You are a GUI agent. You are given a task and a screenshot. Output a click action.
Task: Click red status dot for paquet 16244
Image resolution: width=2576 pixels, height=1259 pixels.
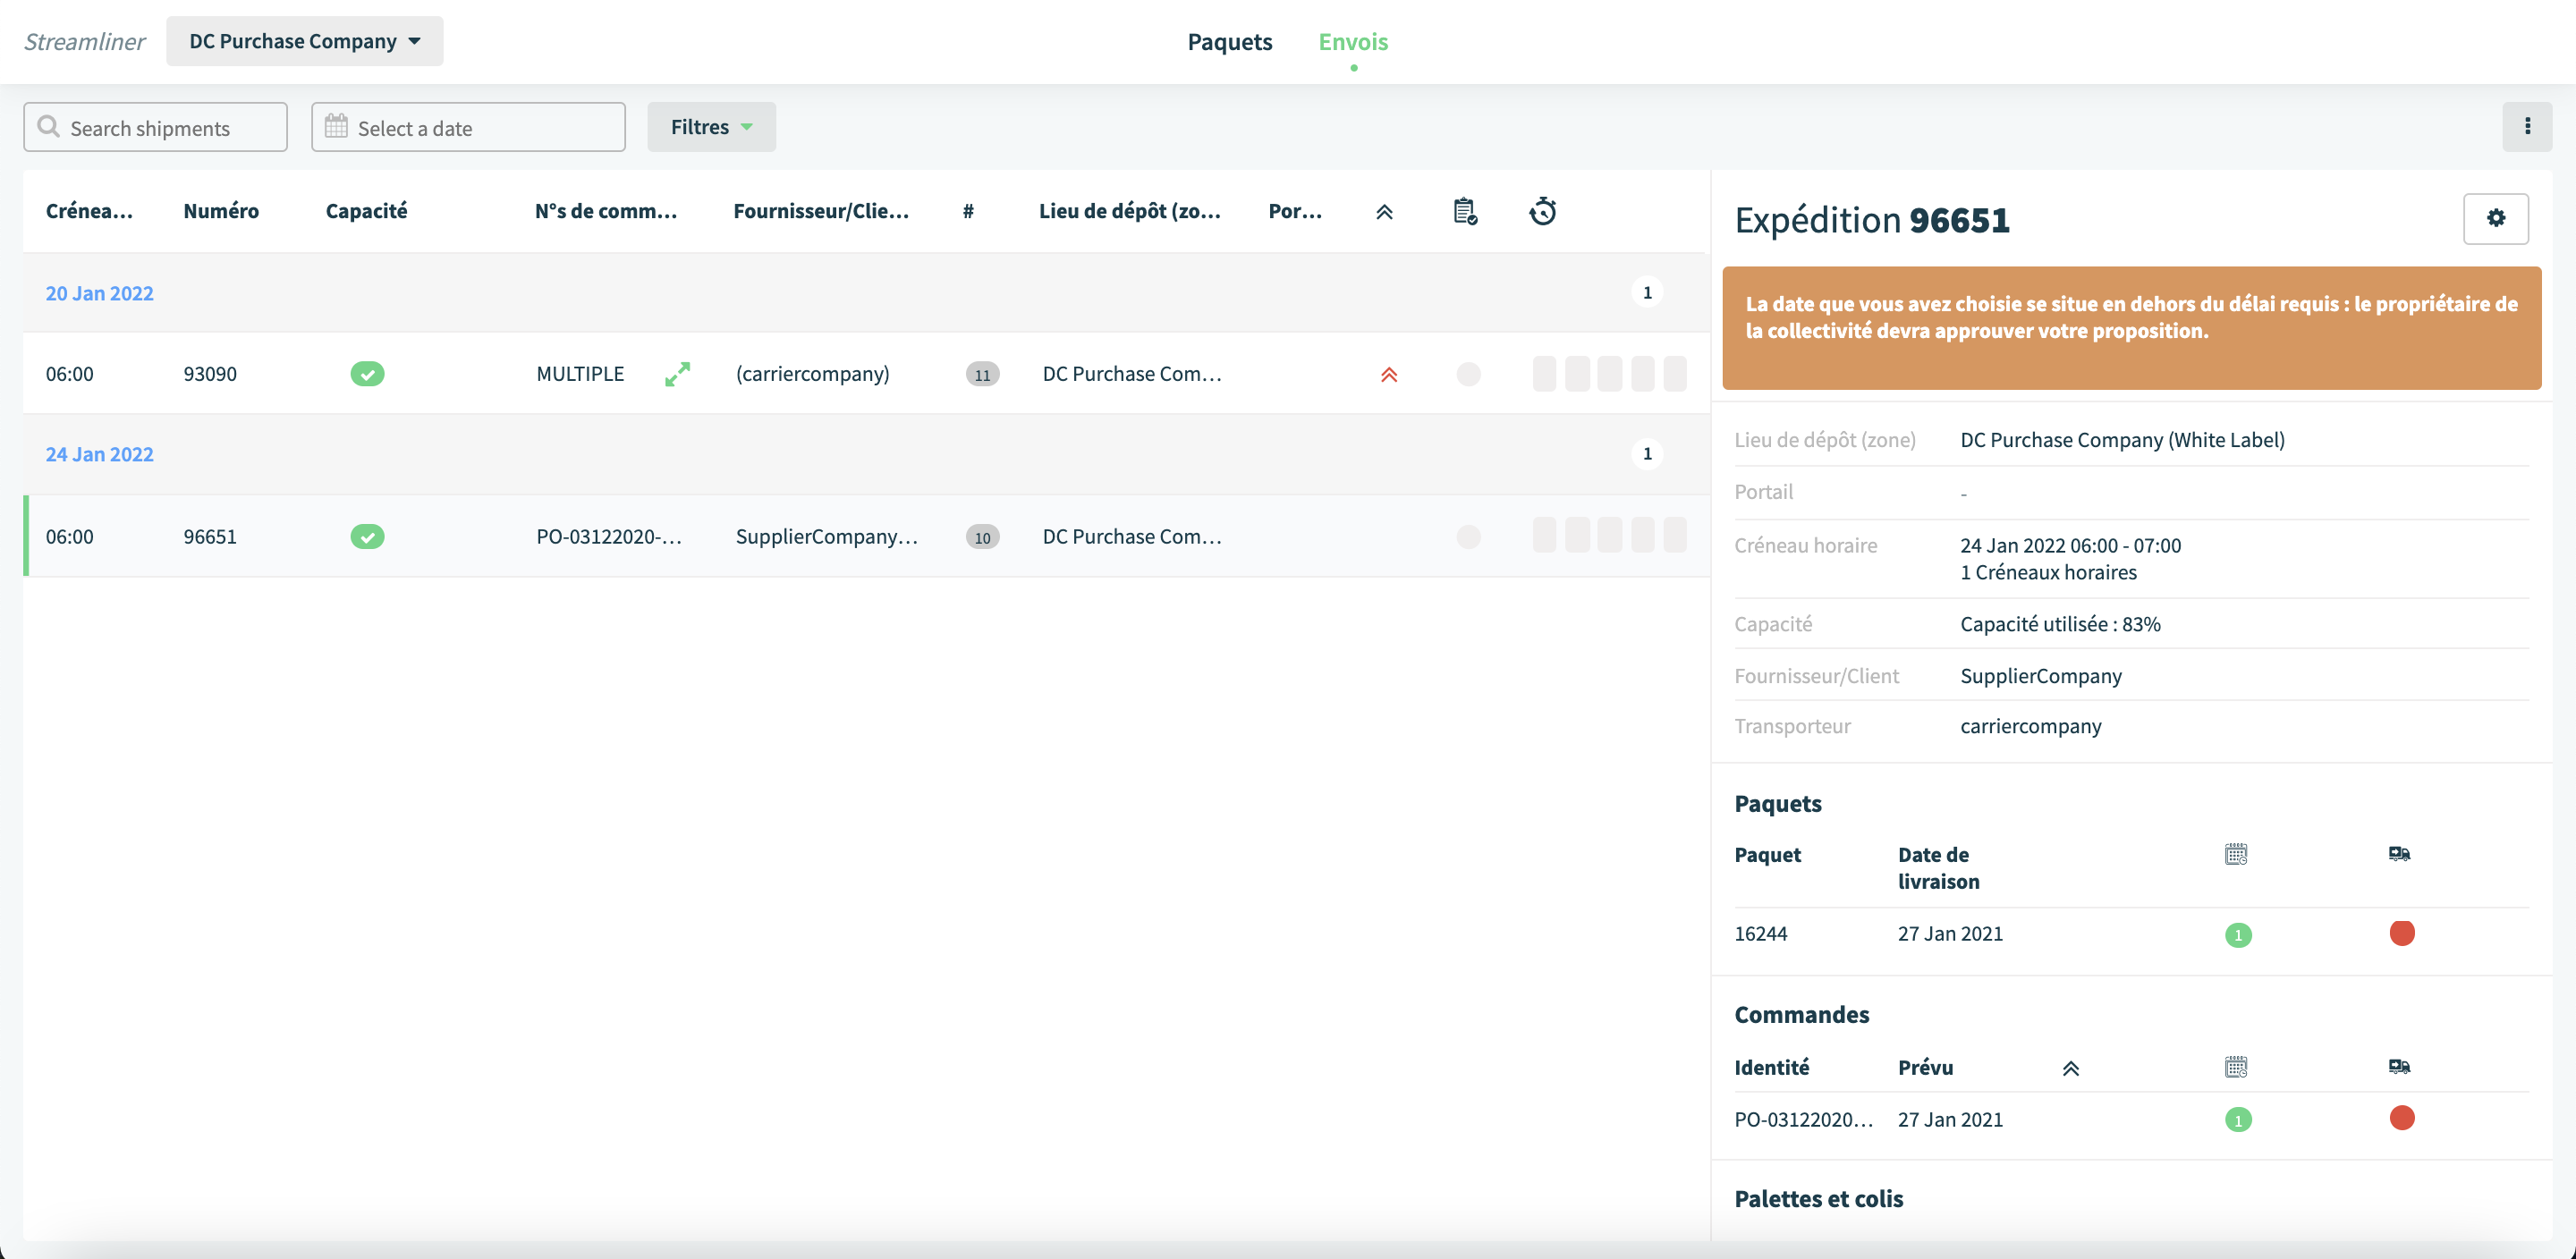click(x=2401, y=933)
